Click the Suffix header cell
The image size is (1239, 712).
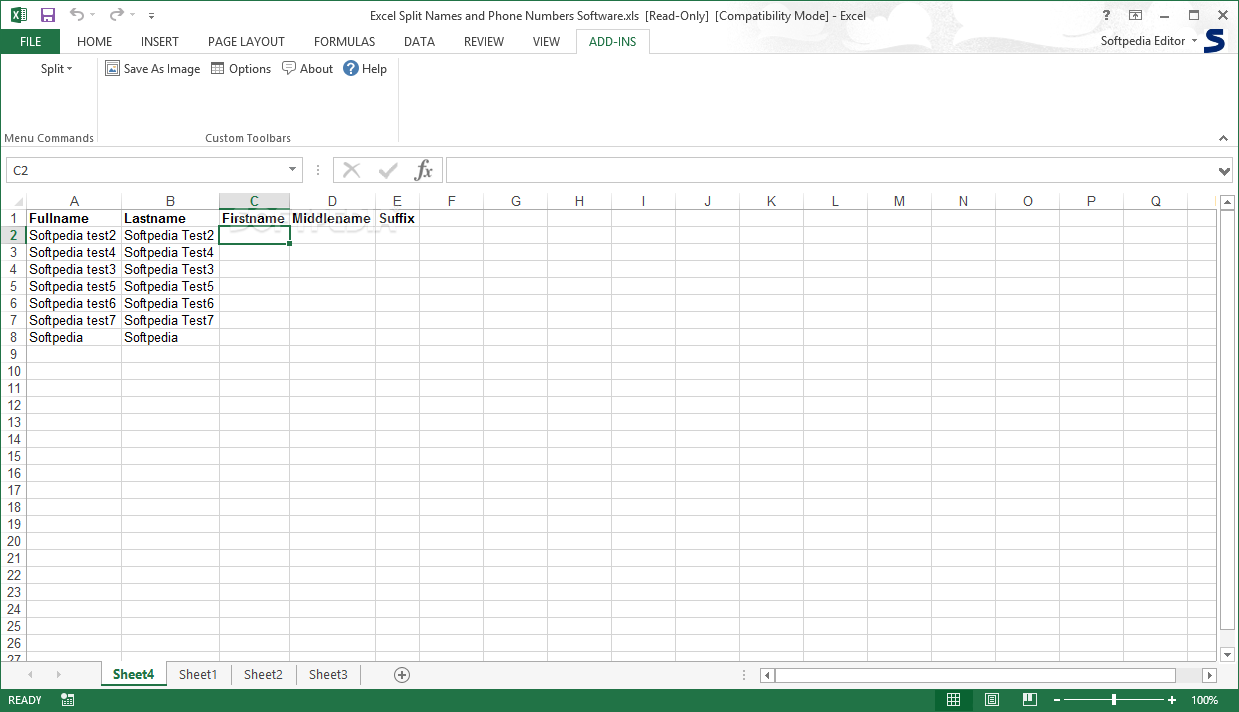pos(397,218)
